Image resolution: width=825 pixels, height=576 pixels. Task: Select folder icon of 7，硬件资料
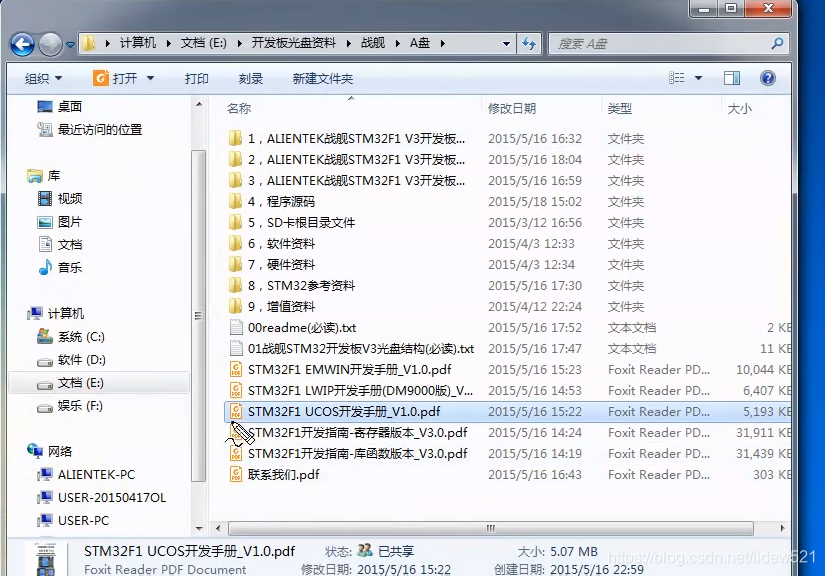pos(236,265)
